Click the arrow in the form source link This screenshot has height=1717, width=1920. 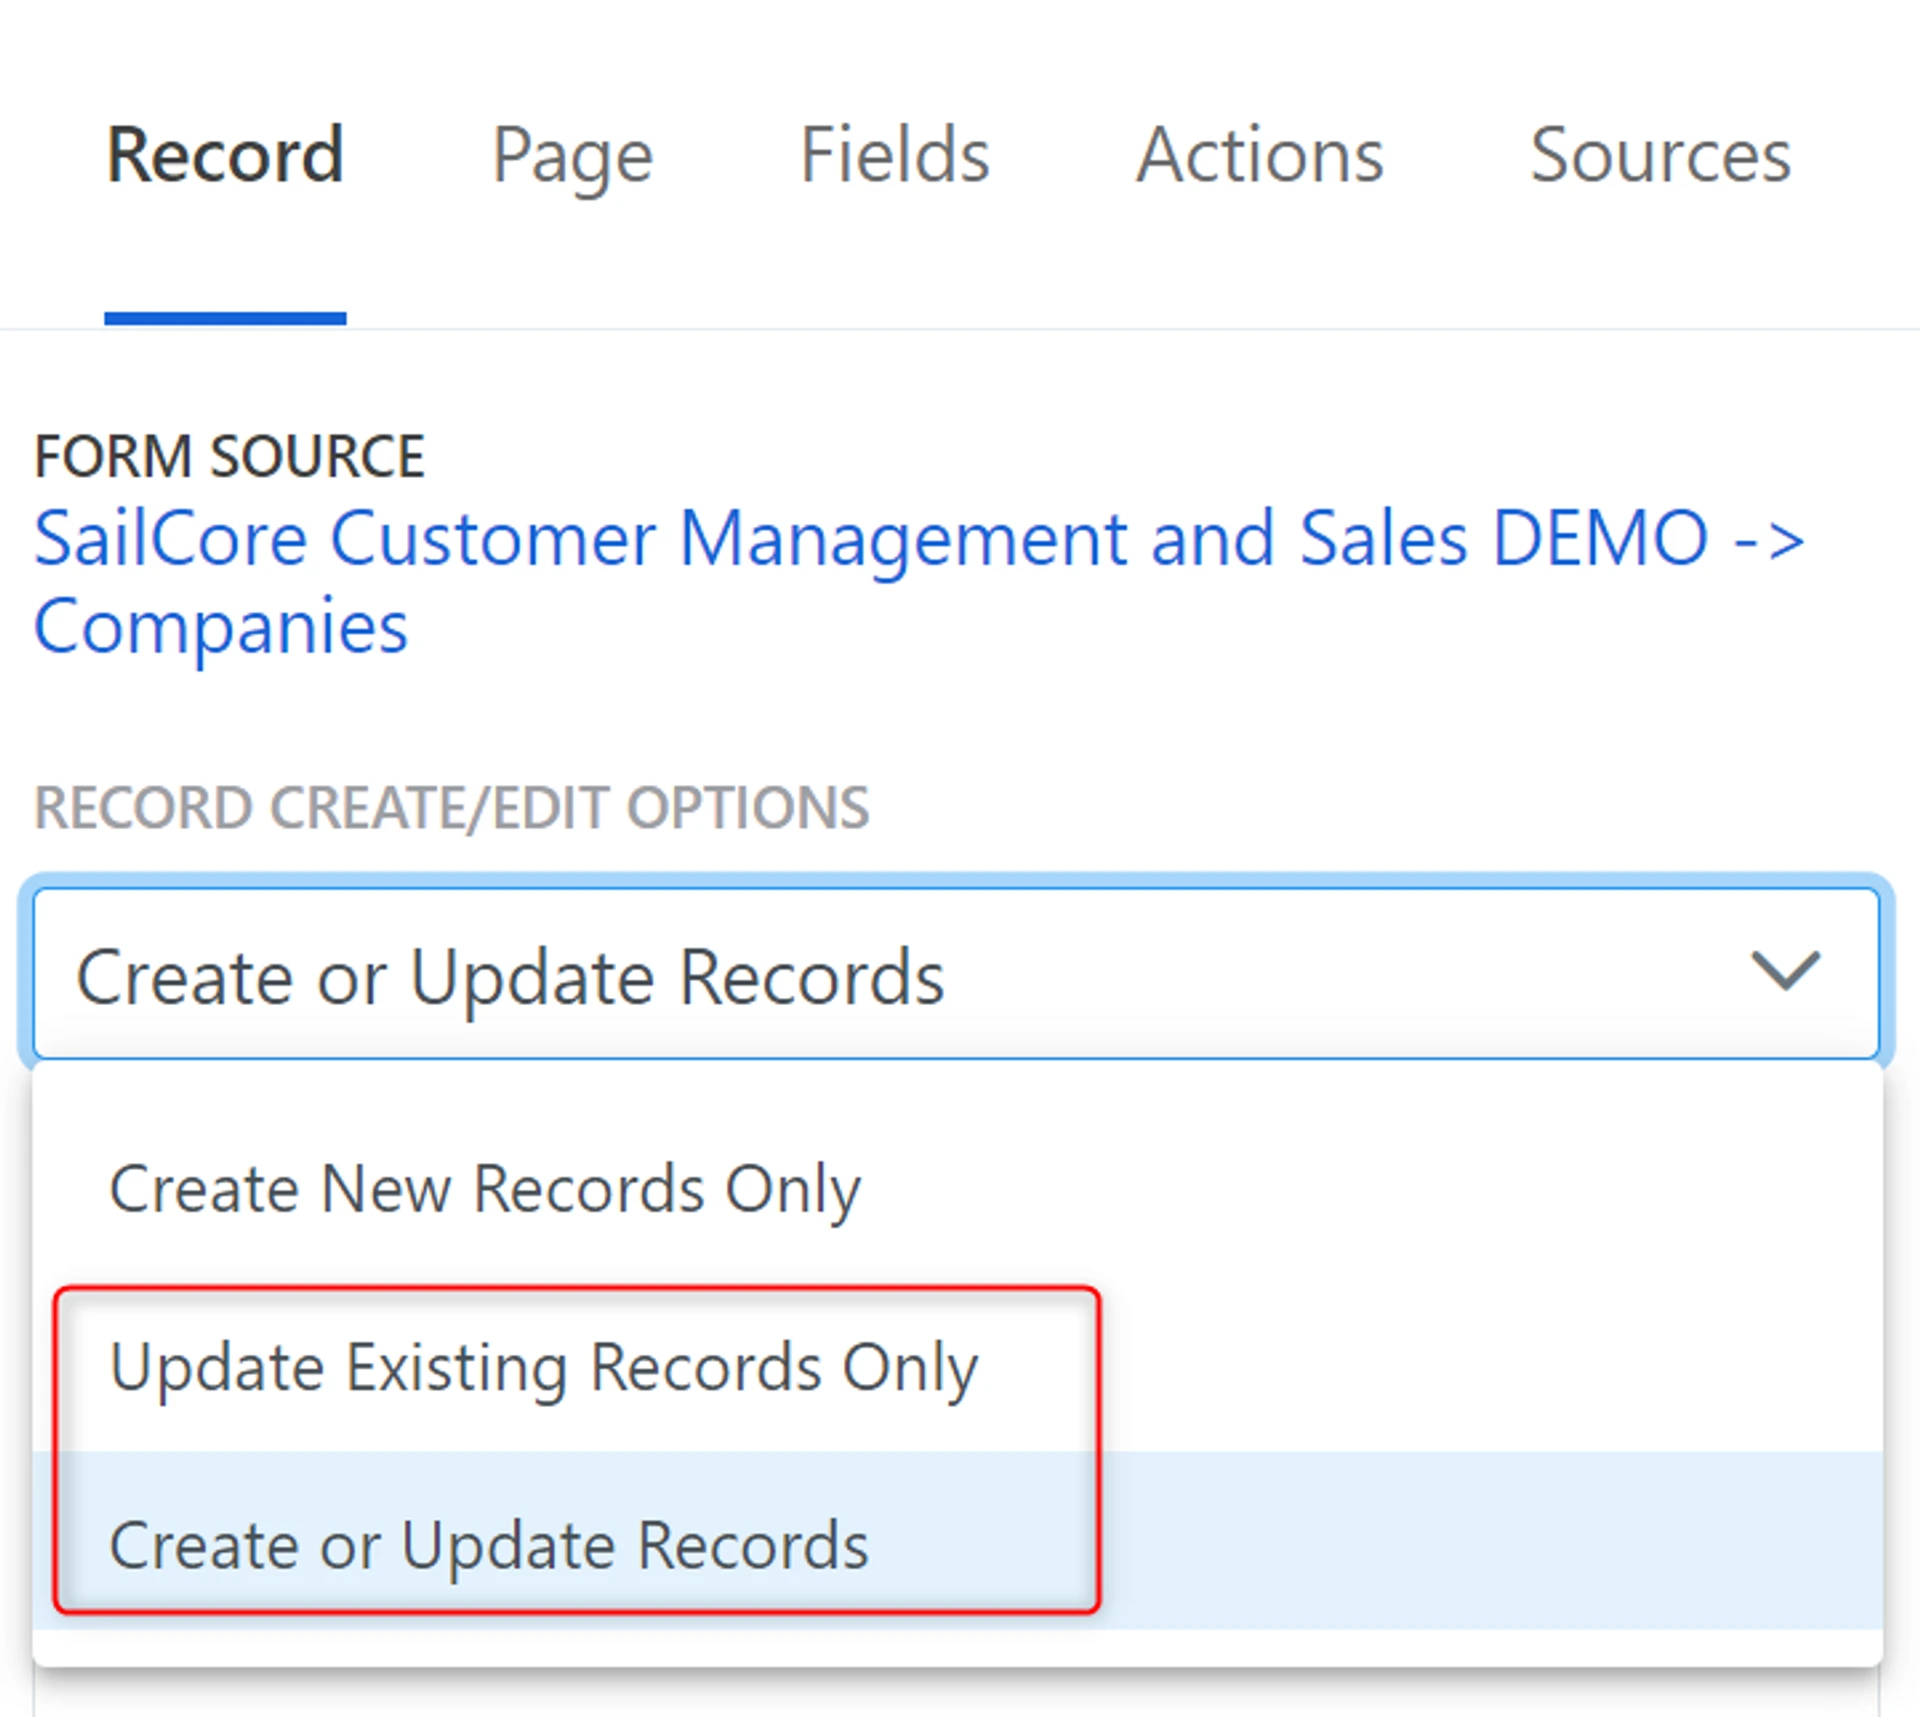(1768, 541)
